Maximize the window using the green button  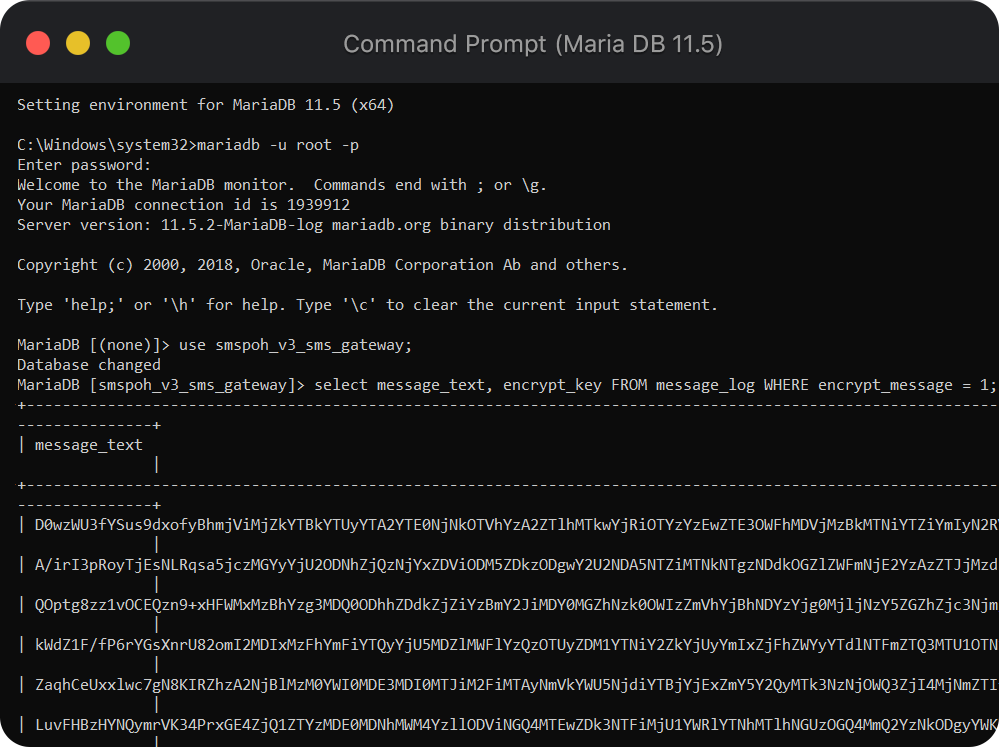(x=118, y=43)
